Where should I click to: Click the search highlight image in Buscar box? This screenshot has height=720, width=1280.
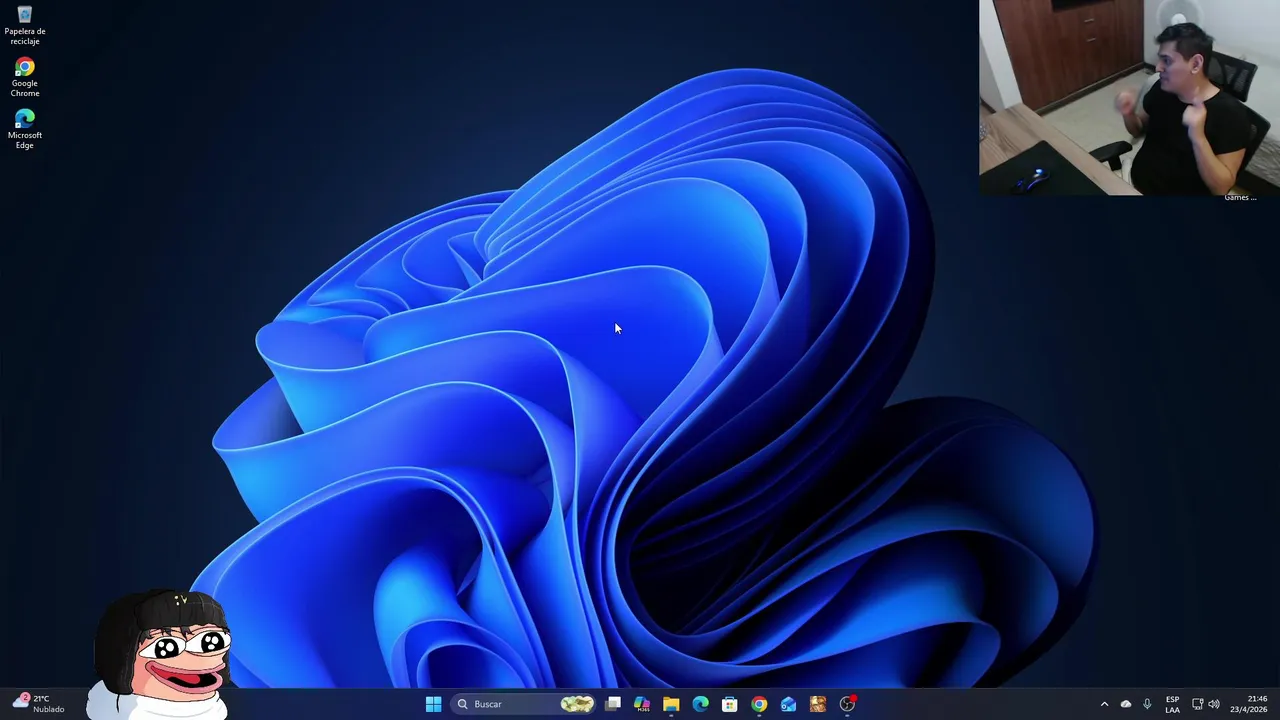click(x=577, y=704)
